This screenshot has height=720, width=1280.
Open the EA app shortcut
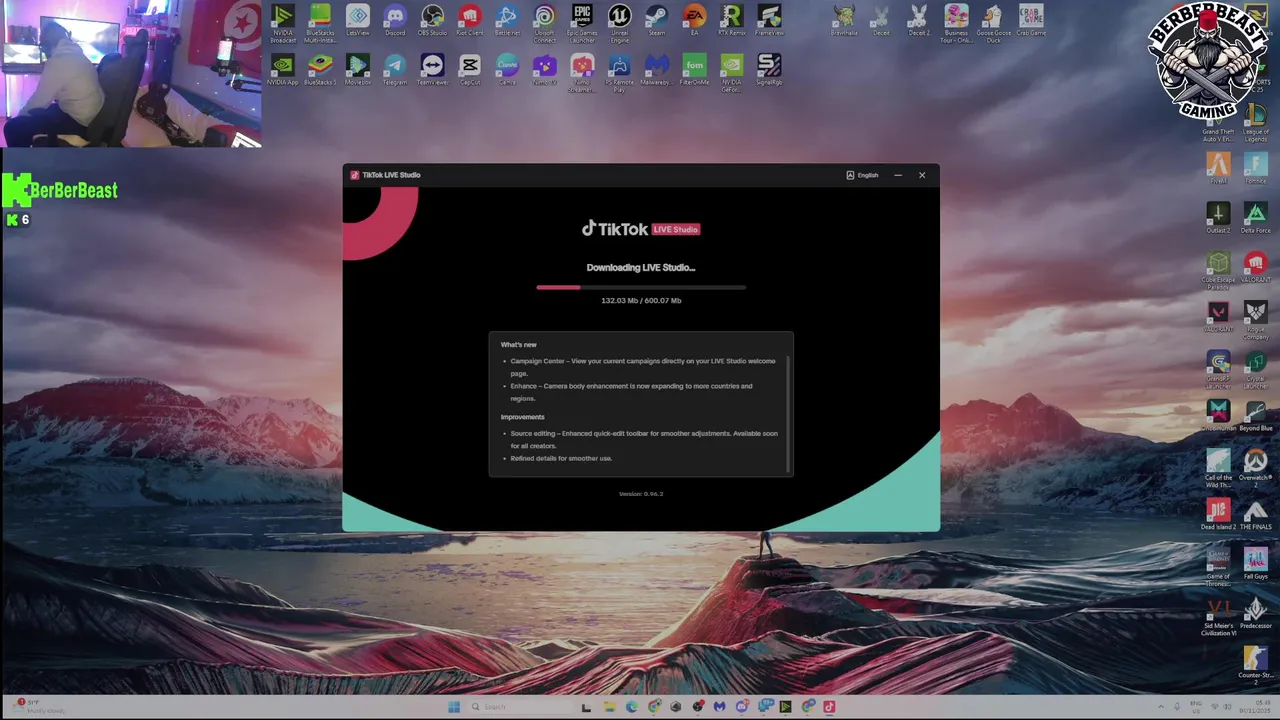pyautogui.click(x=694, y=21)
